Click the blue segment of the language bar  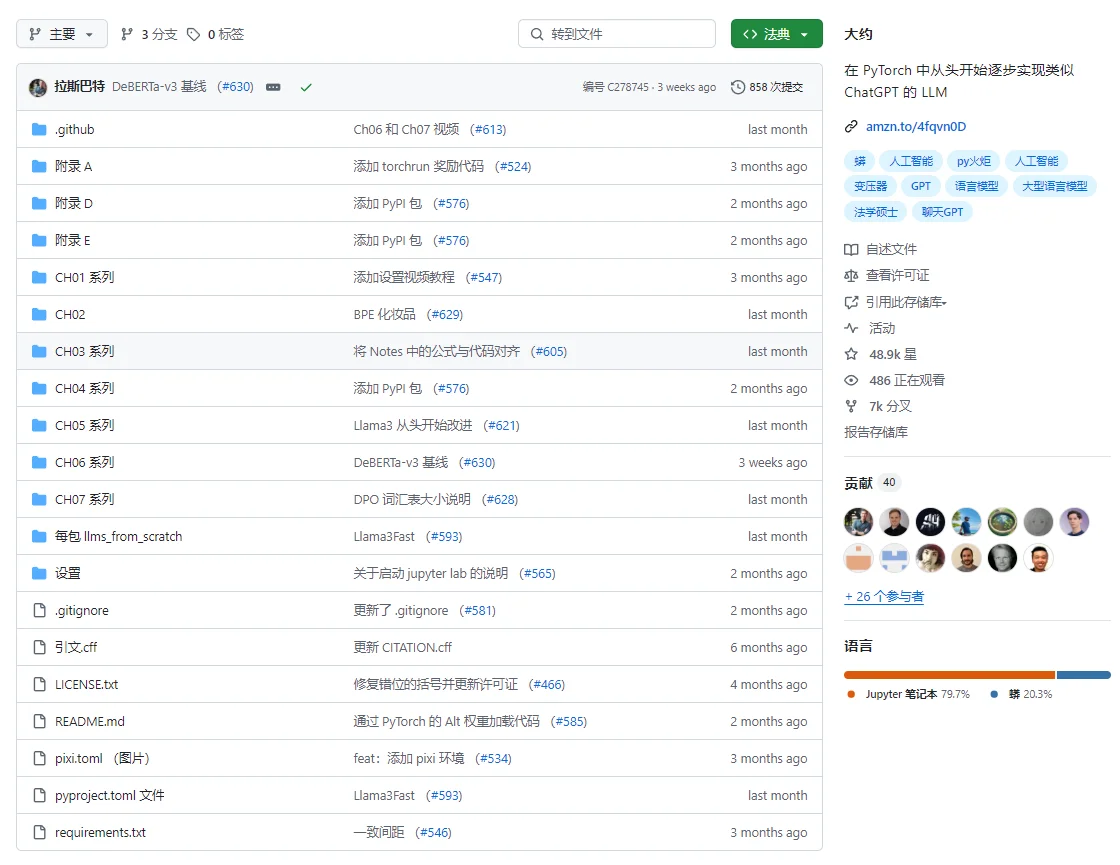pyautogui.click(x=1084, y=675)
